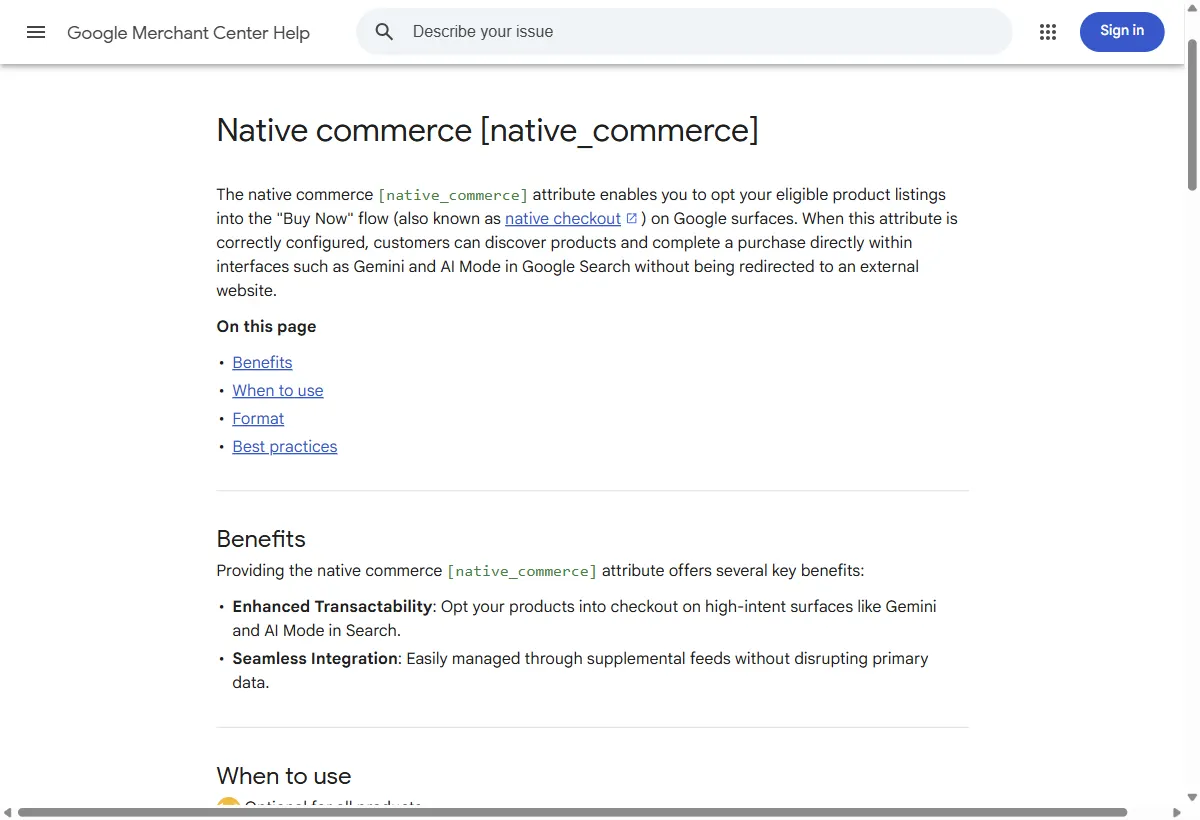Screen dimensions: 1200x820
Task: Click the When to use section heading
Action: pyautogui.click(x=284, y=776)
